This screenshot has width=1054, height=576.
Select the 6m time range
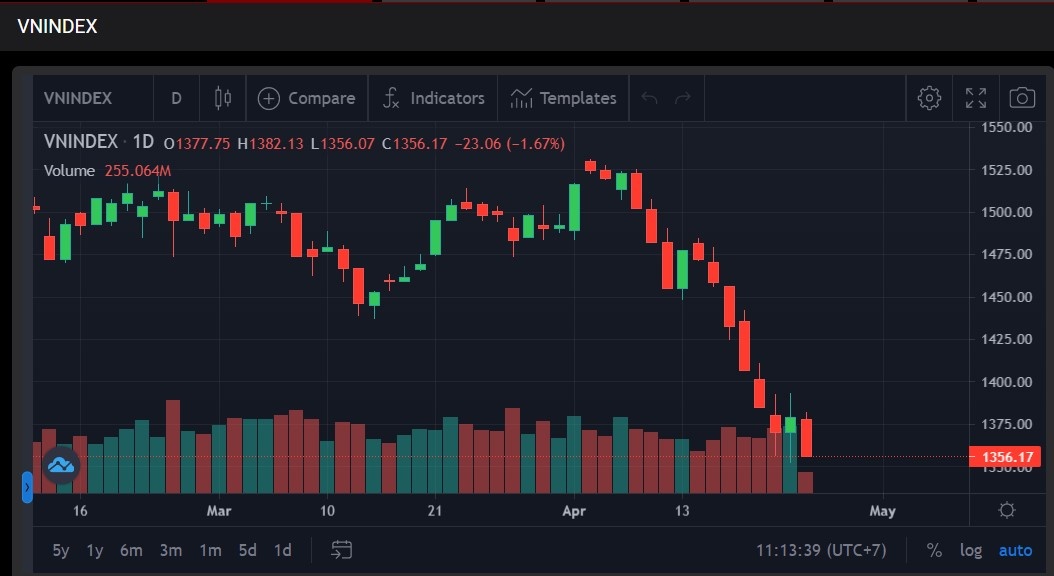[131, 550]
